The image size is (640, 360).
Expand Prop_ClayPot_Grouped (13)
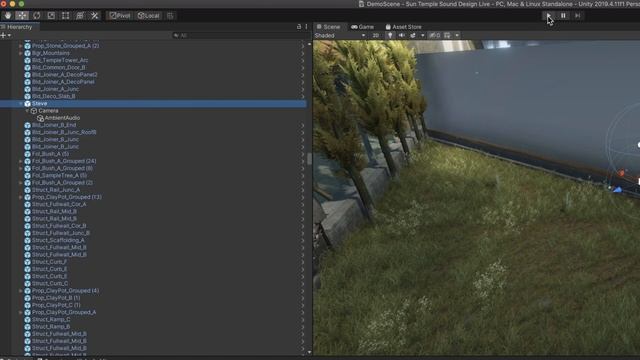[20, 197]
